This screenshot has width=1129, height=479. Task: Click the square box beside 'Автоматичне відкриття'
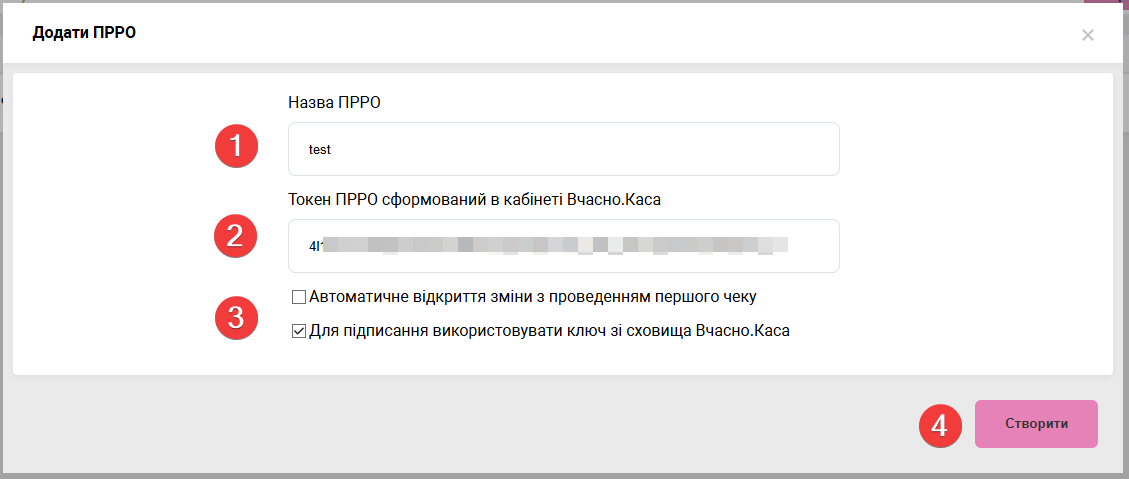(298, 297)
